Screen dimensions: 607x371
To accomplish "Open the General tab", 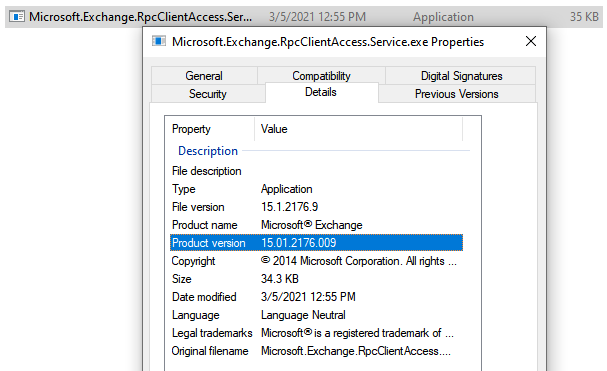I will point(204,76).
